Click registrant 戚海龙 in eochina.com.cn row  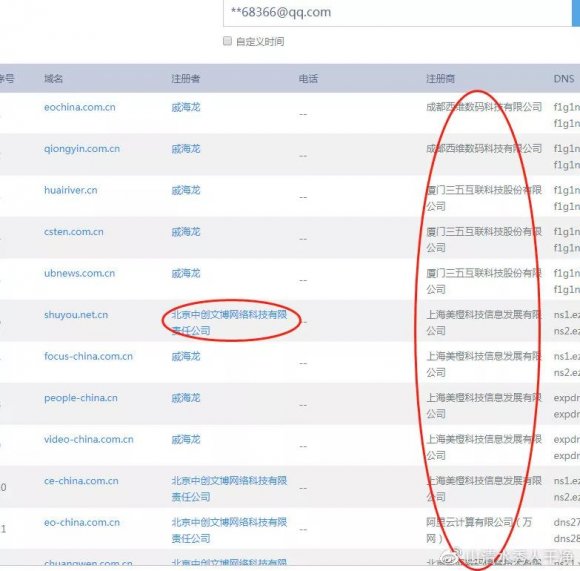pos(186,107)
